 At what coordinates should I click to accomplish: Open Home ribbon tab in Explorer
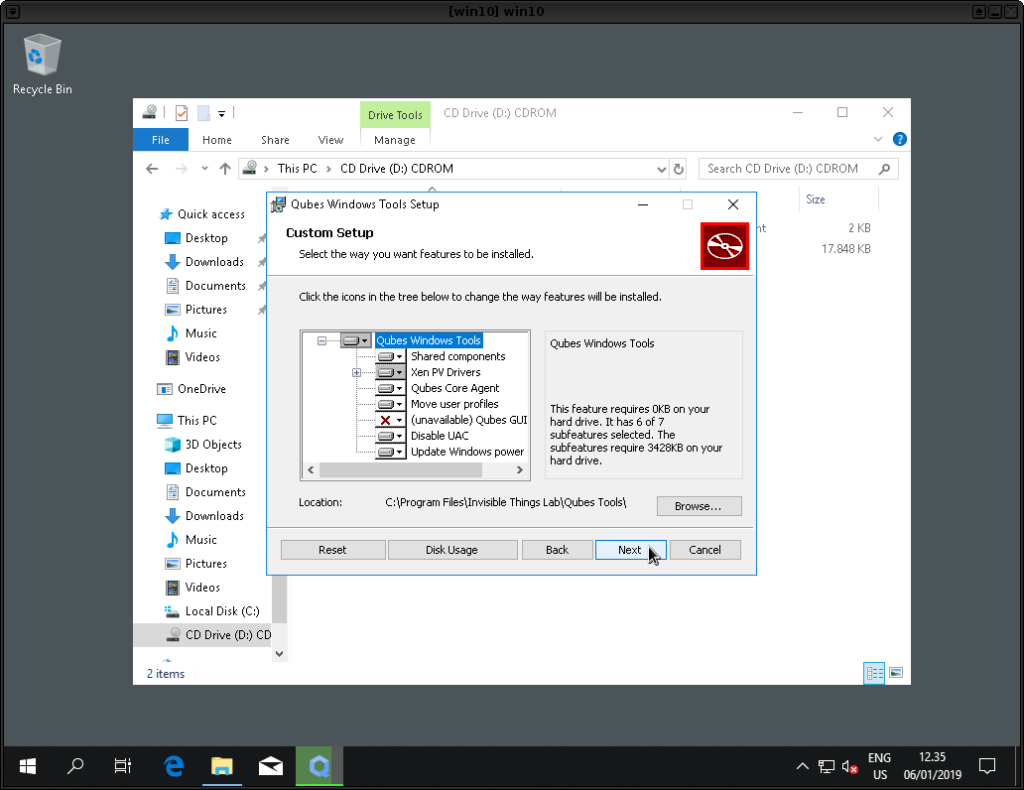(x=217, y=140)
